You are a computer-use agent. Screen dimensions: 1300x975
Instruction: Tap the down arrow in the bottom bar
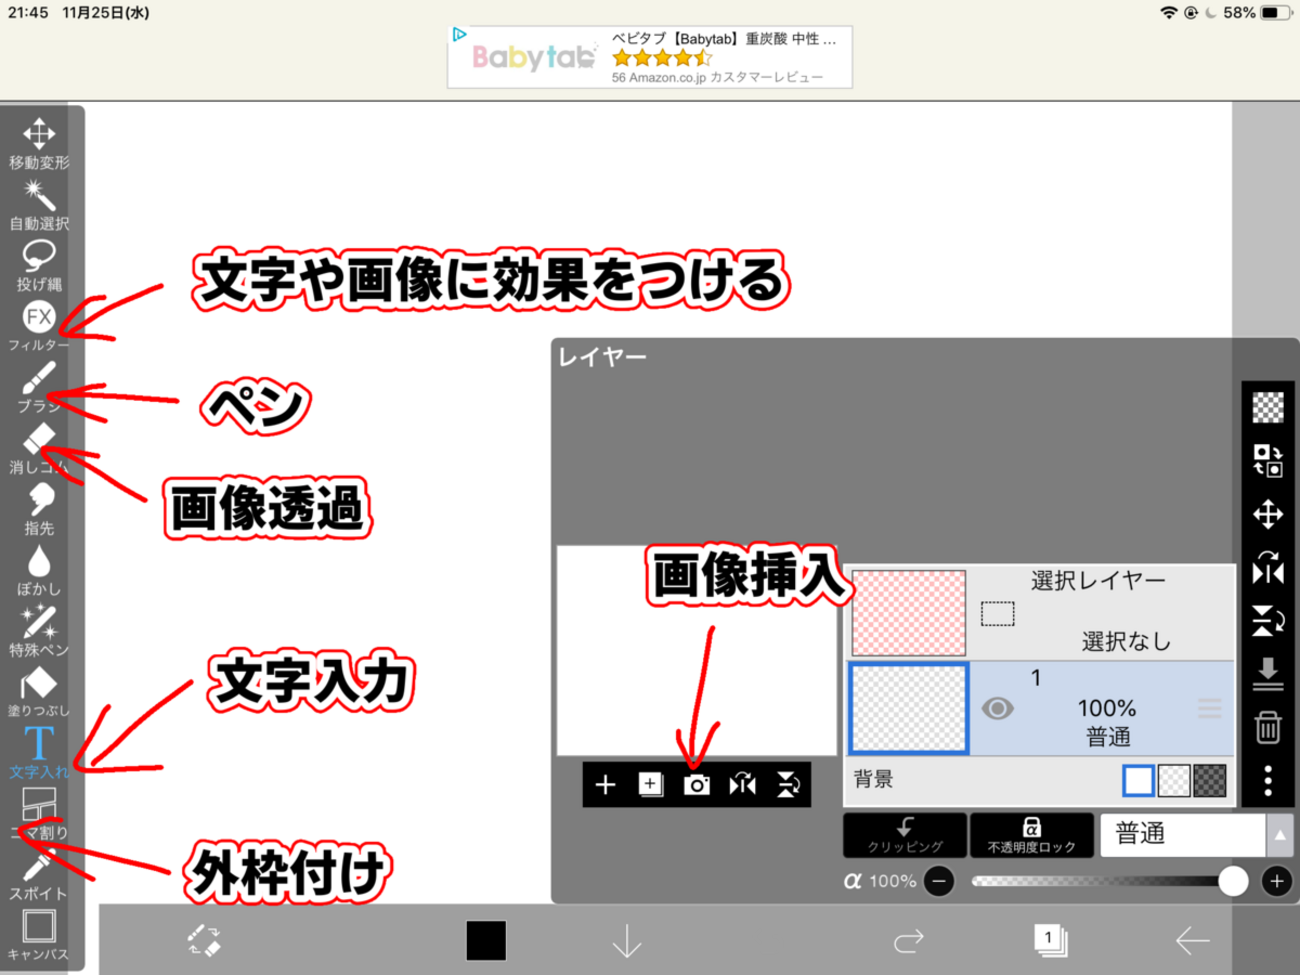[x=627, y=941]
